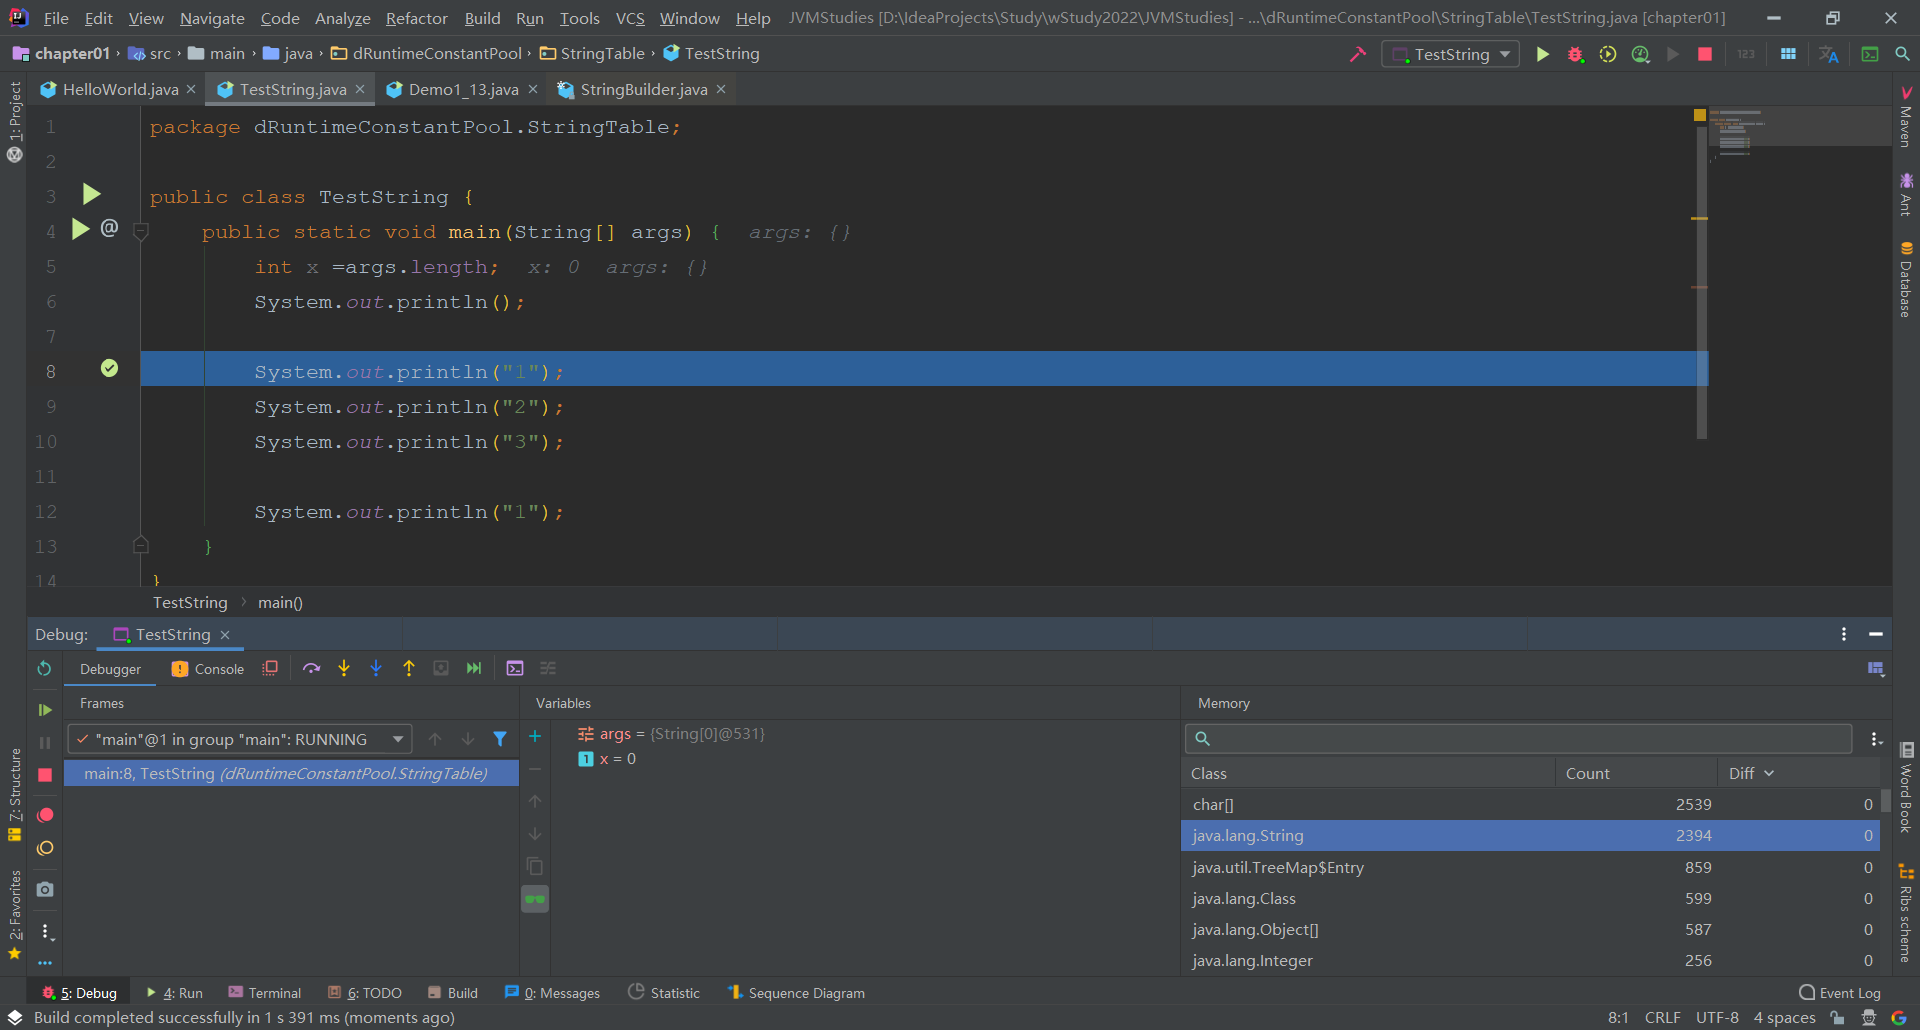The height and width of the screenshot is (1030, 1920).
Task: Click the Evaluate Expression icon
Action: point(515,668)
